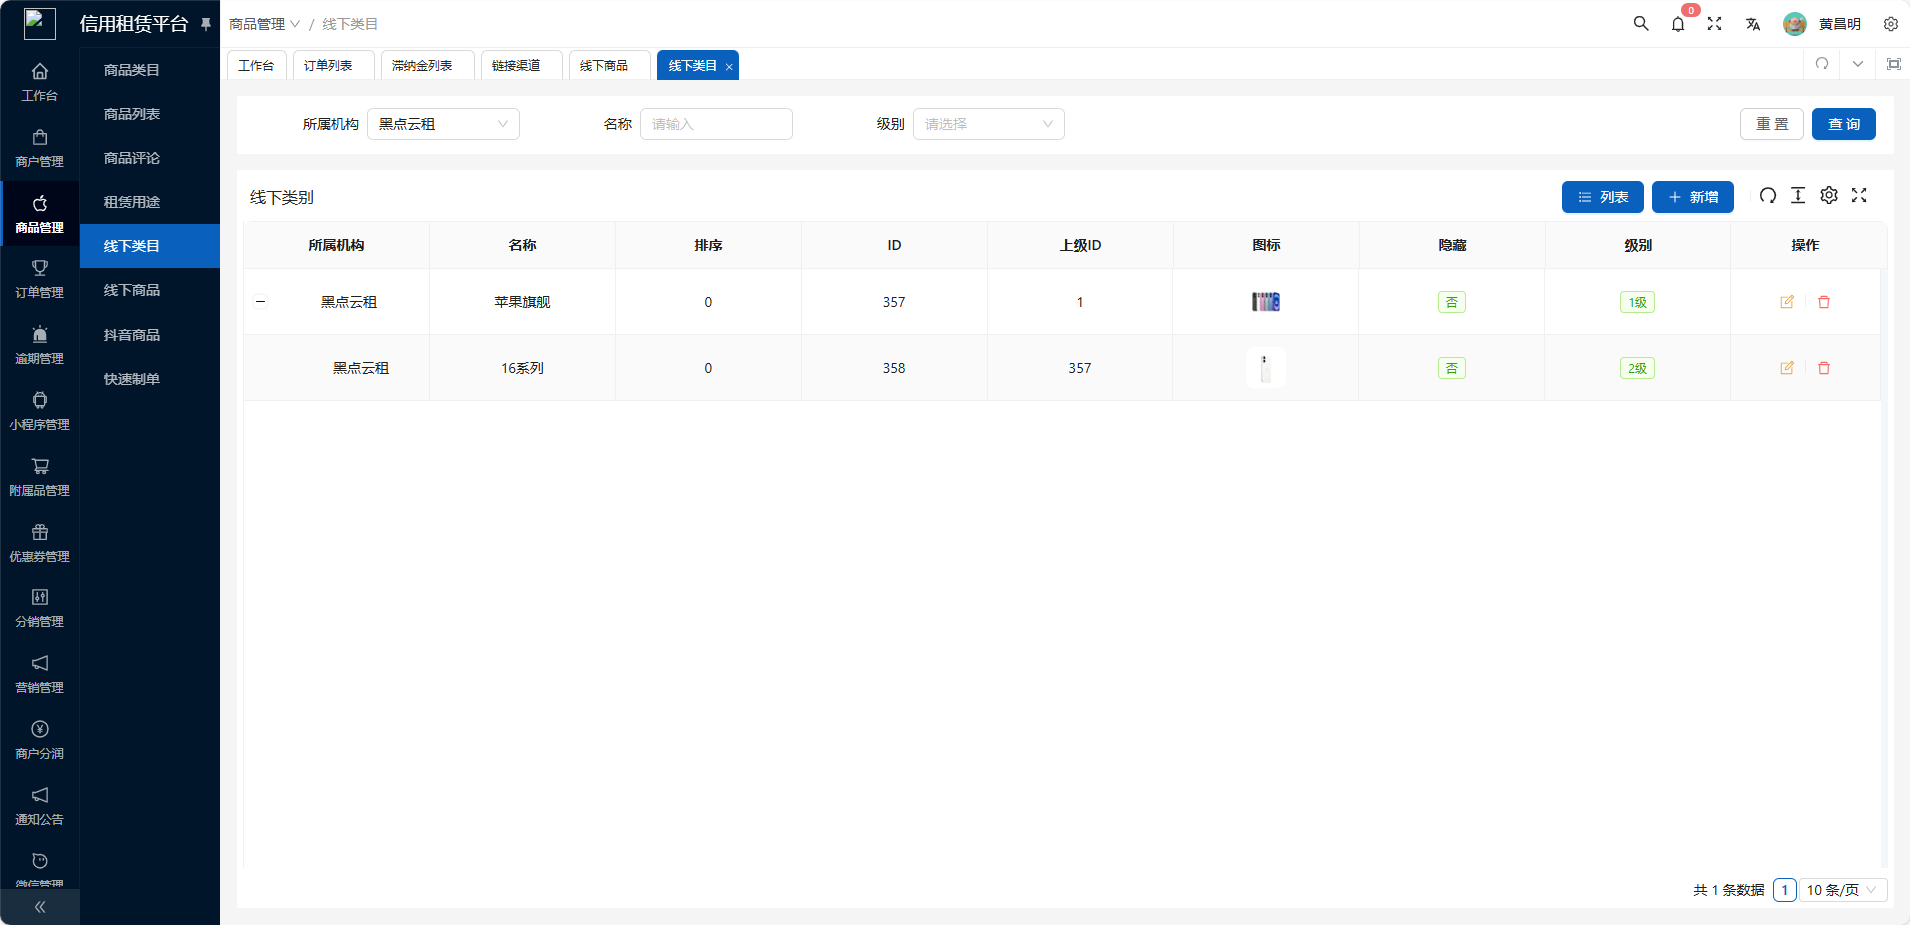
Task: Pin the sidebar with pushpin icon
Action: tap(206, 24)
